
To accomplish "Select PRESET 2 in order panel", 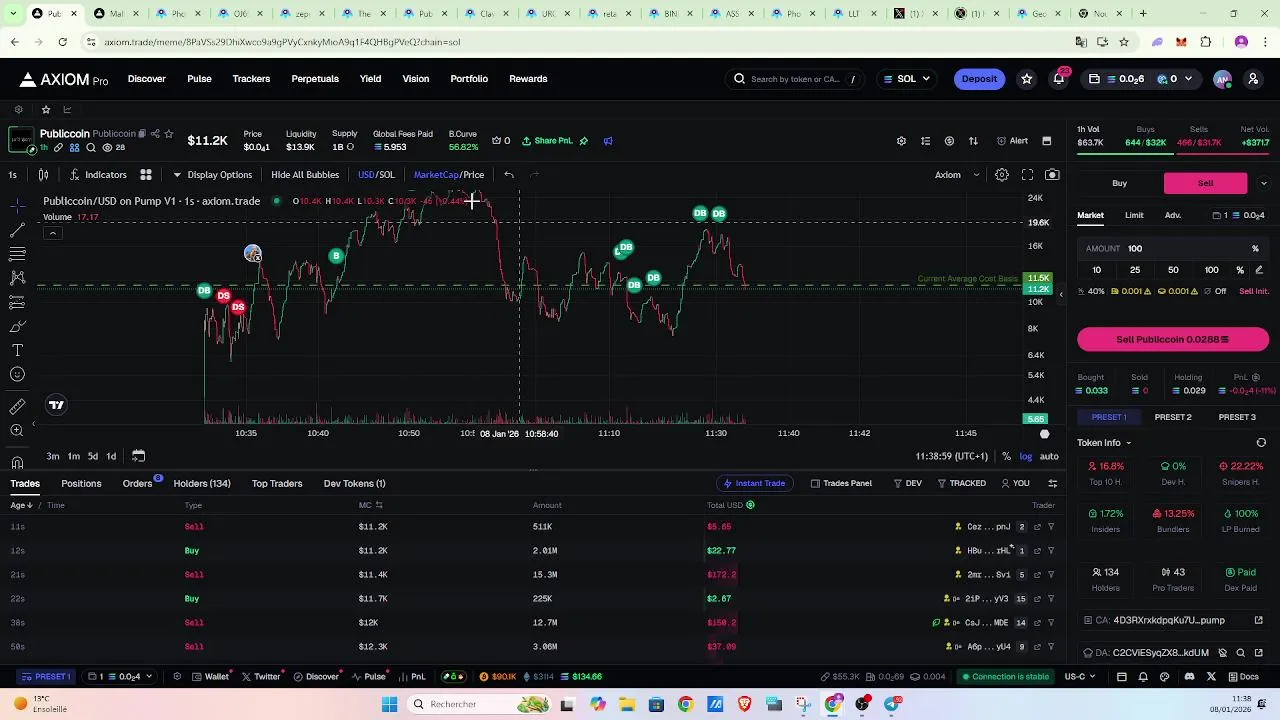I will [x=1173, y=417].
